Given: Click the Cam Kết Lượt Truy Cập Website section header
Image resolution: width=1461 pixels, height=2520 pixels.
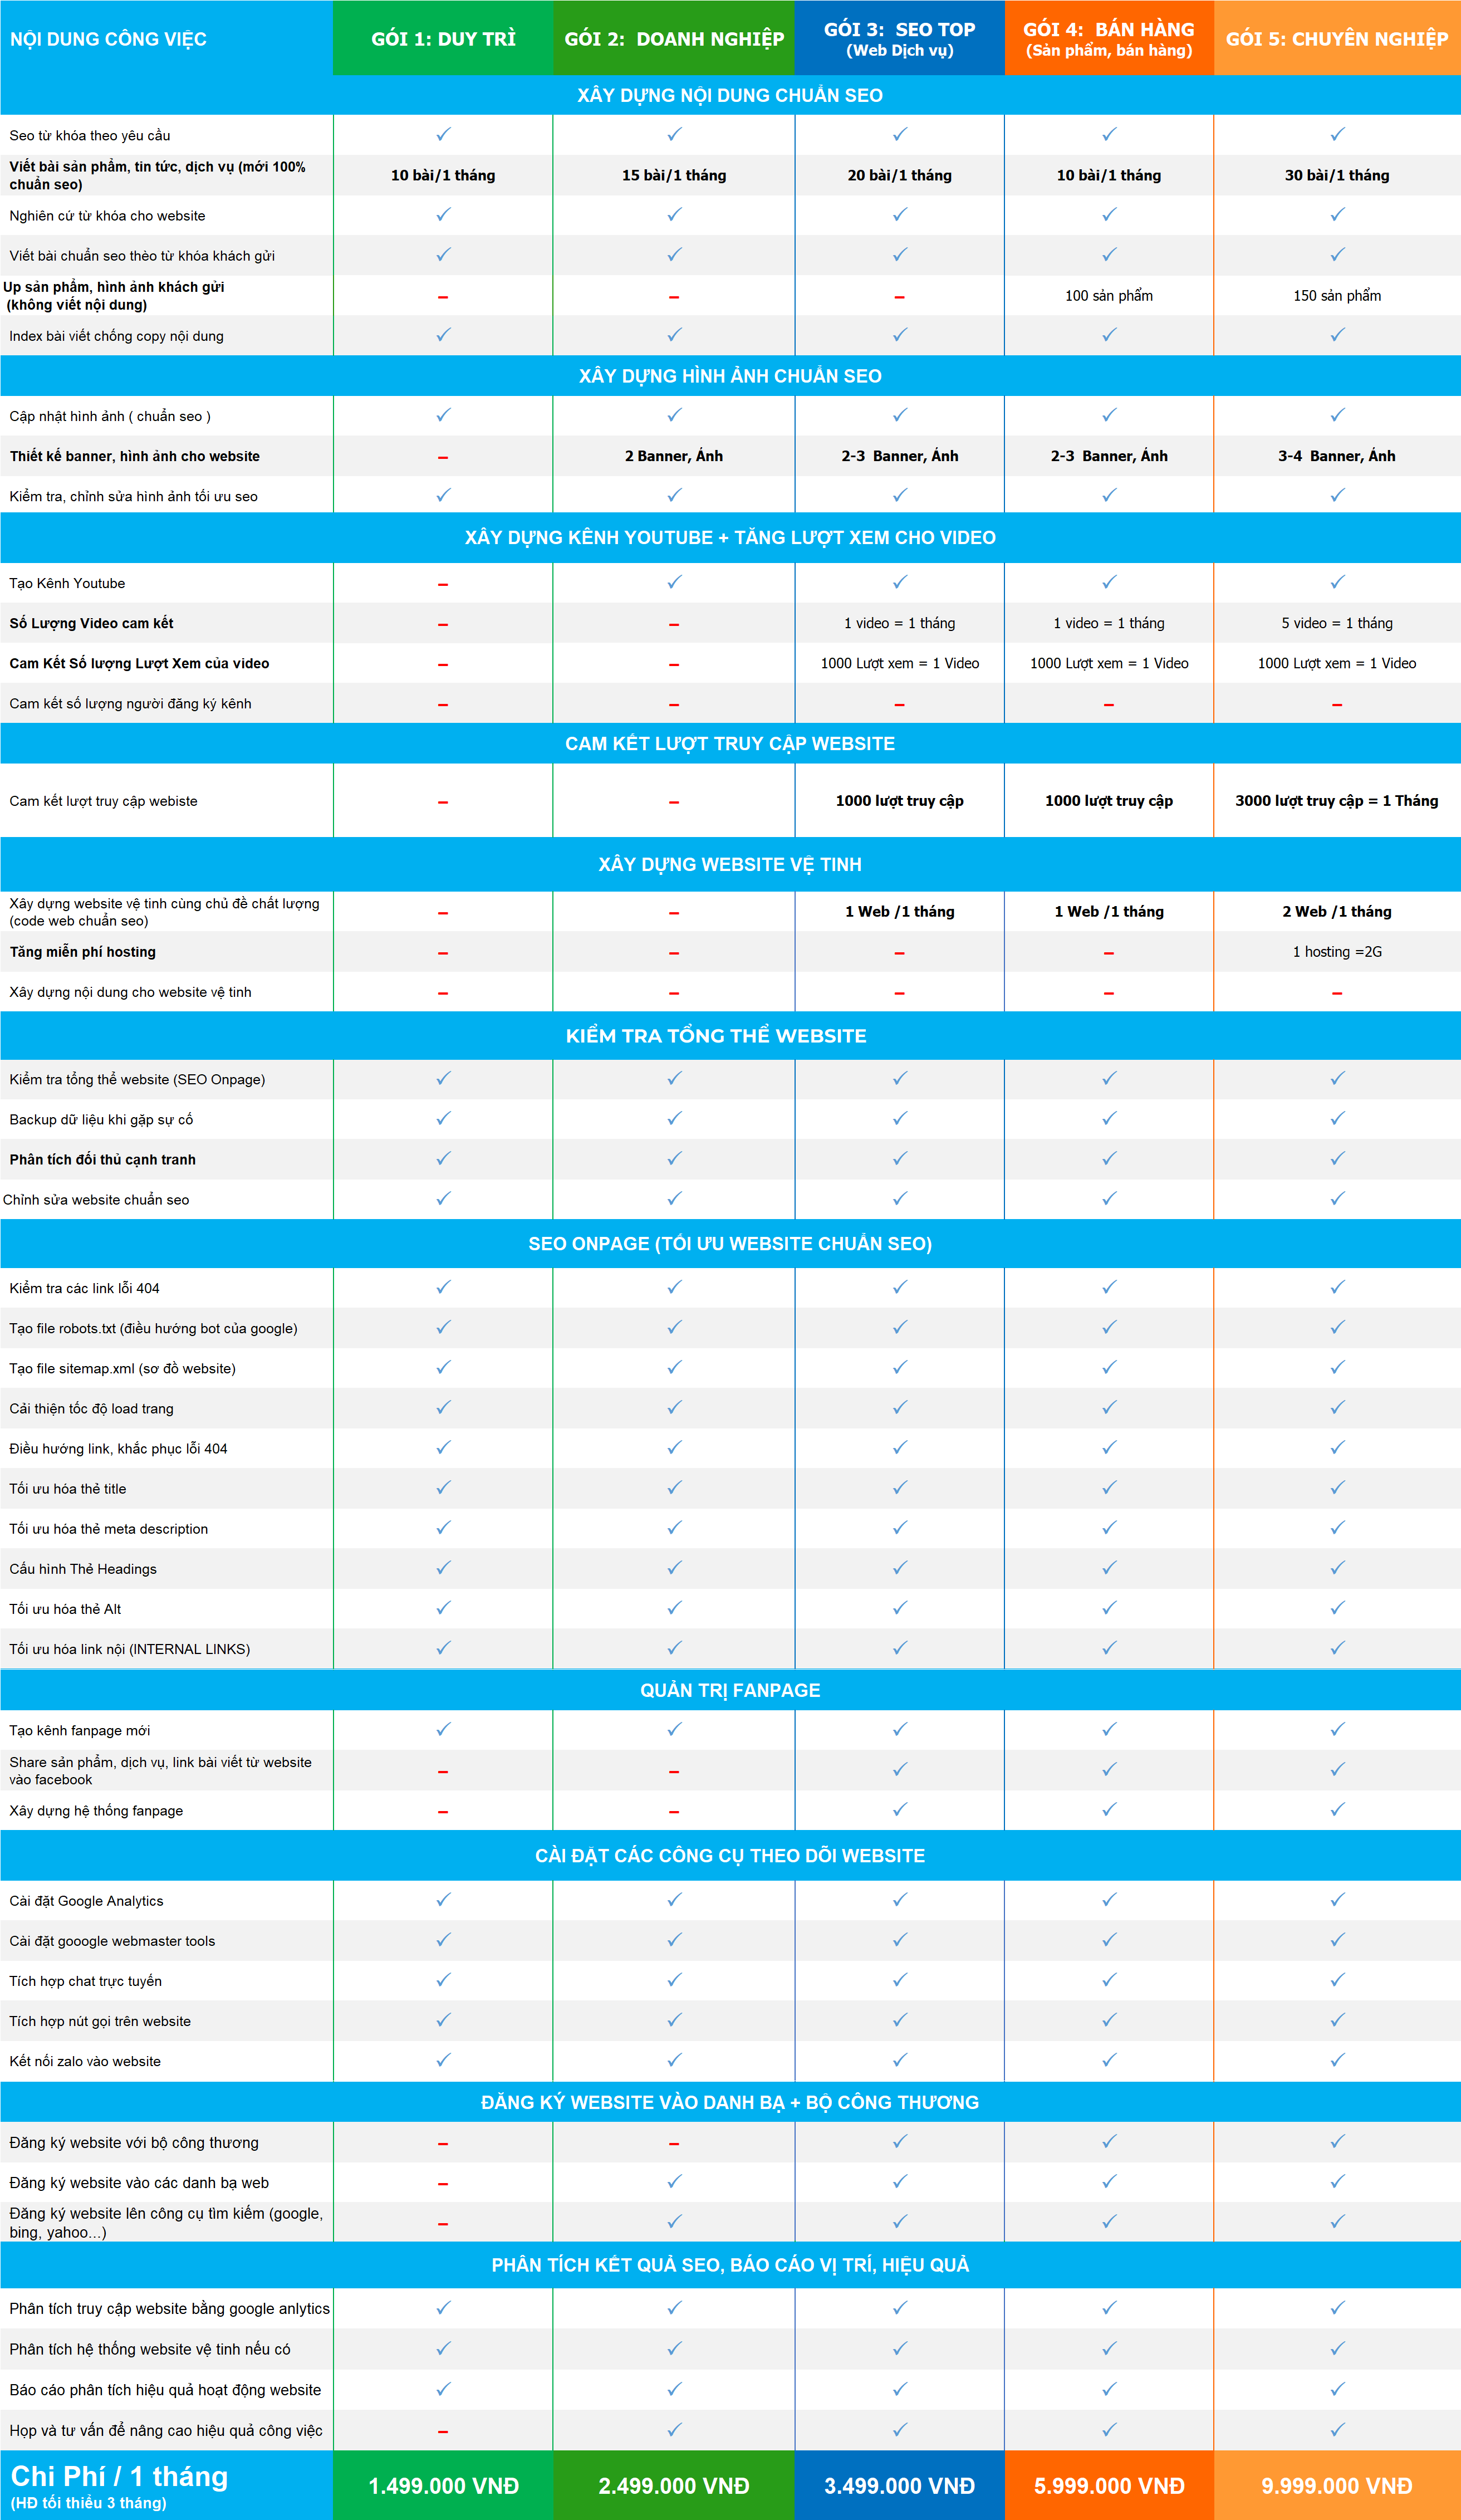Looking at the screenshot, I should pos(730,743).
